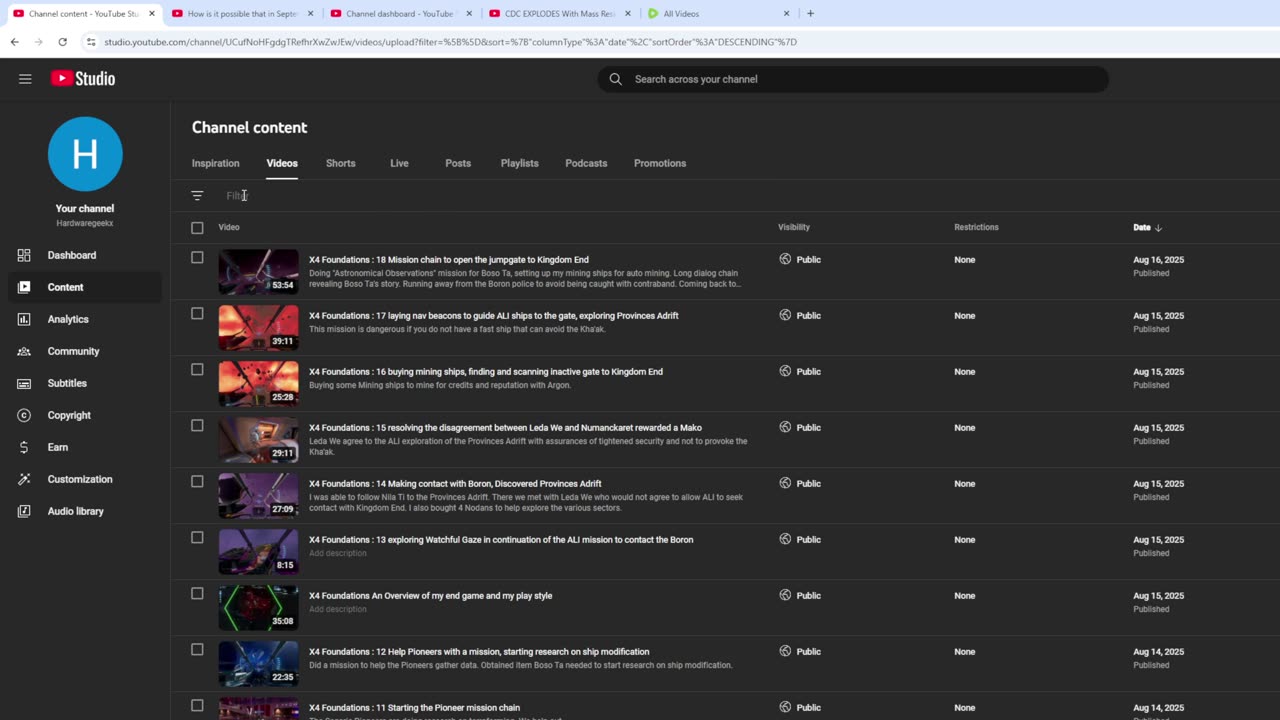Open the Analytics sidebar icon
Screen dimensions: 1280x720
[x=24, y=319]
